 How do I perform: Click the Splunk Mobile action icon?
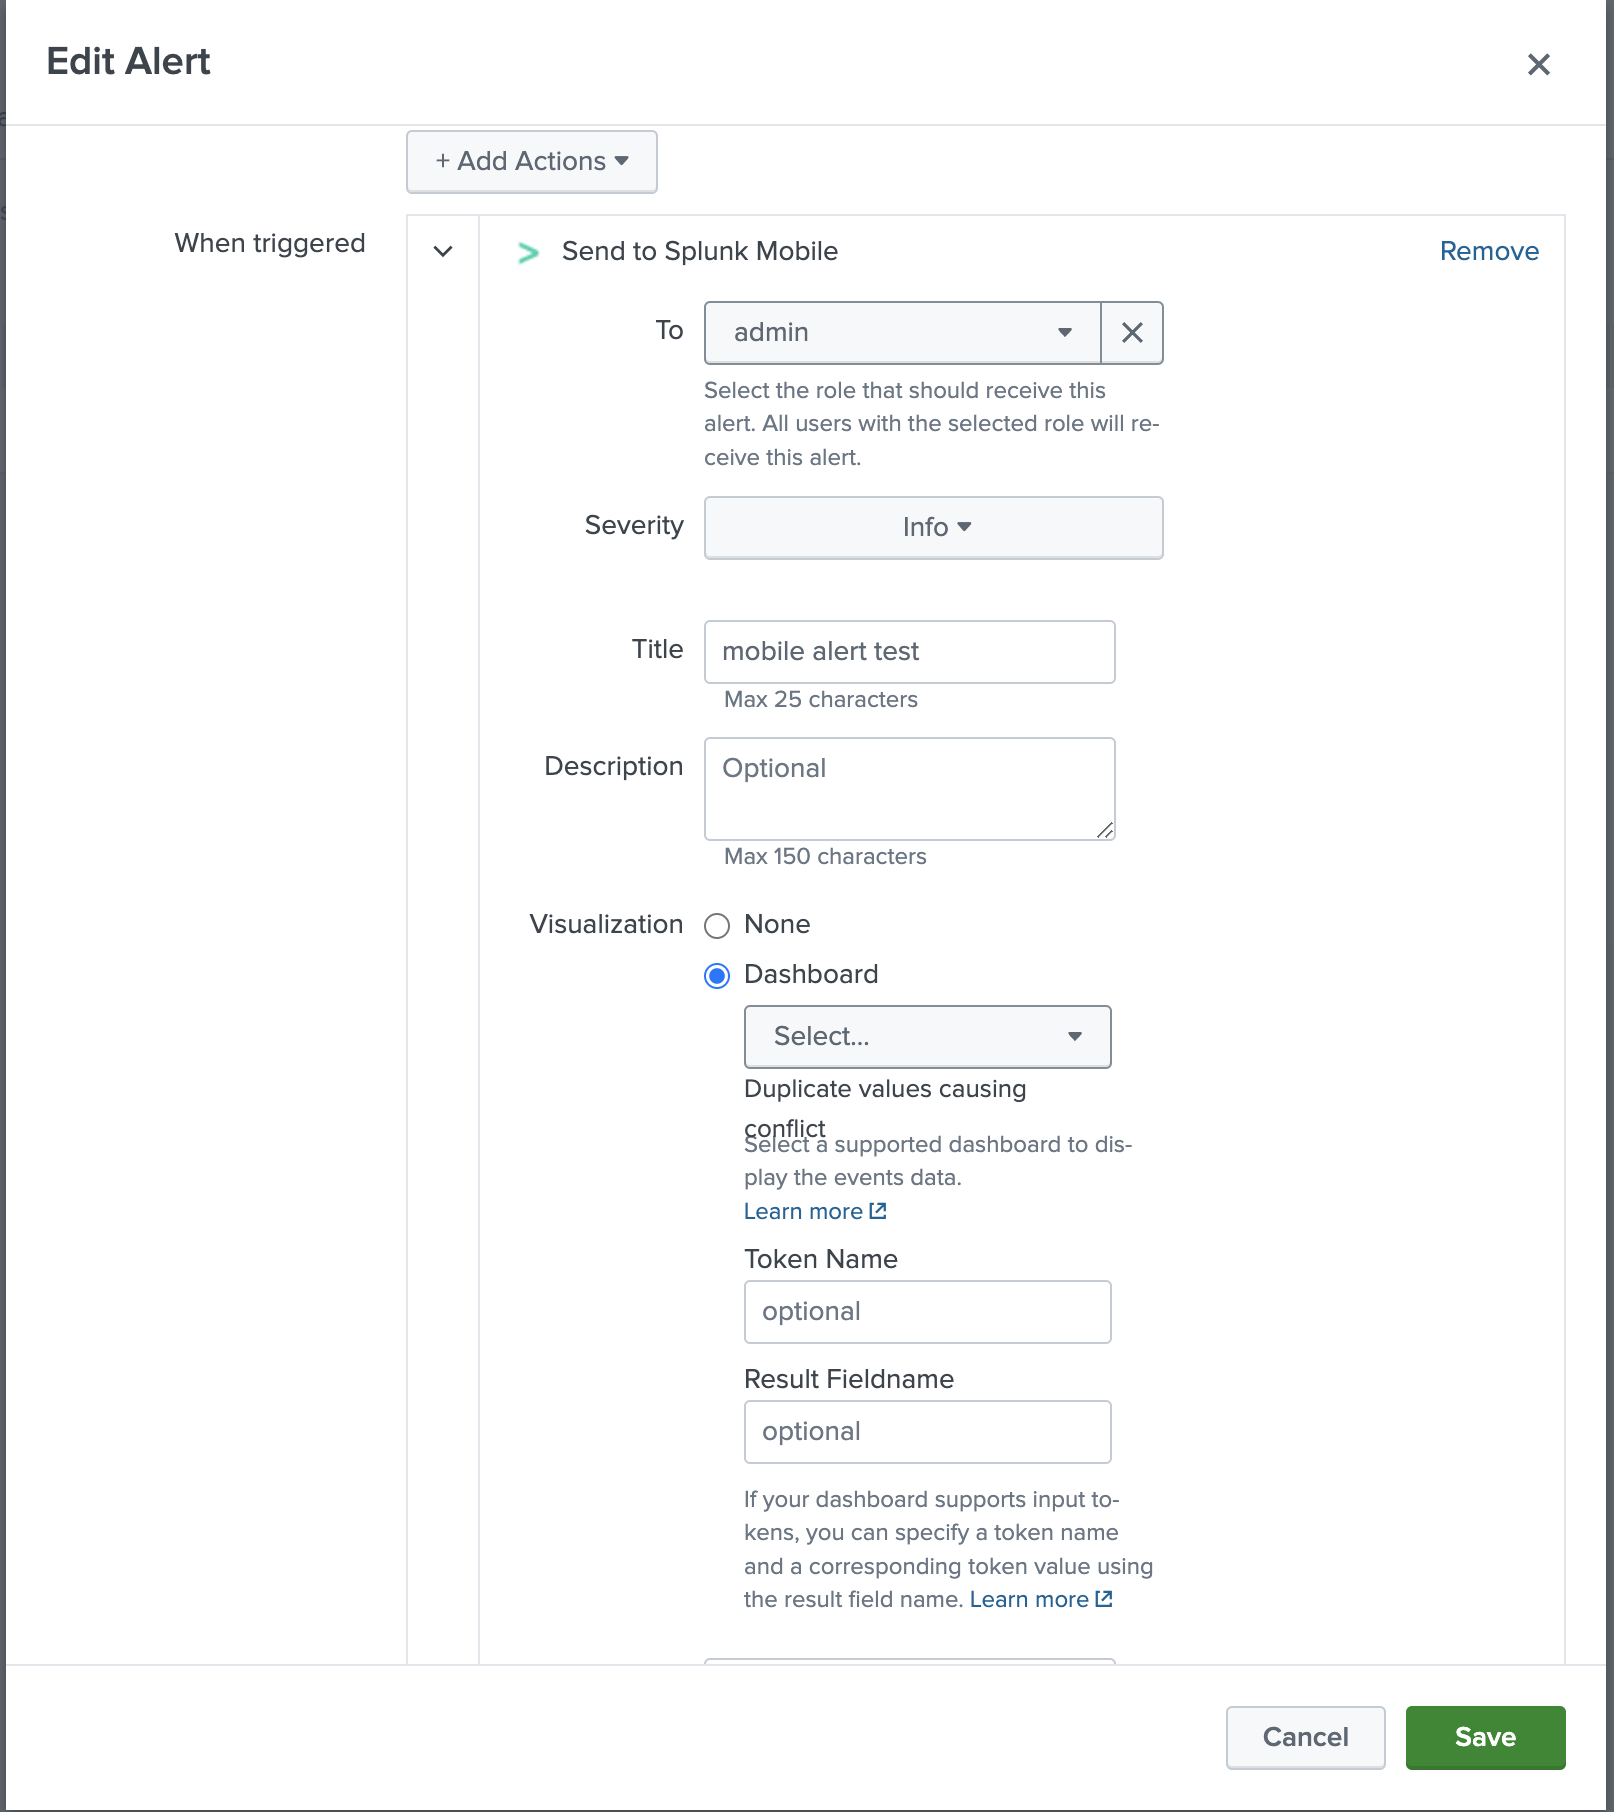pyautogui.click(x=527, y=252)
